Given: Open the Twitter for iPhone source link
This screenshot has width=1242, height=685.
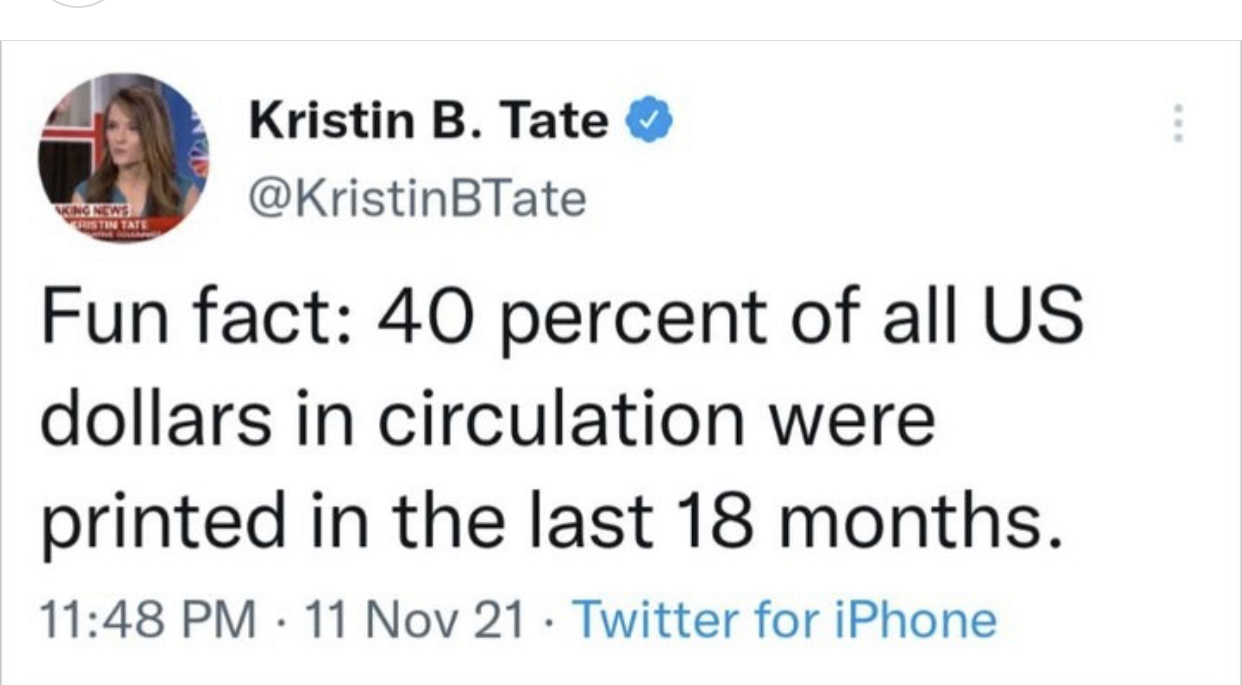Looking at the screenshot, I should 783,620.
